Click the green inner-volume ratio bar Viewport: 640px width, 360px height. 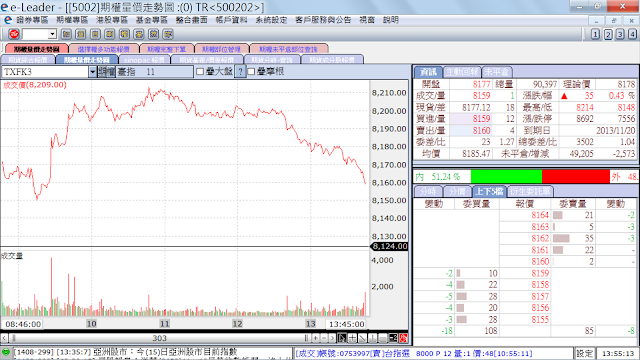coord(507,177)
